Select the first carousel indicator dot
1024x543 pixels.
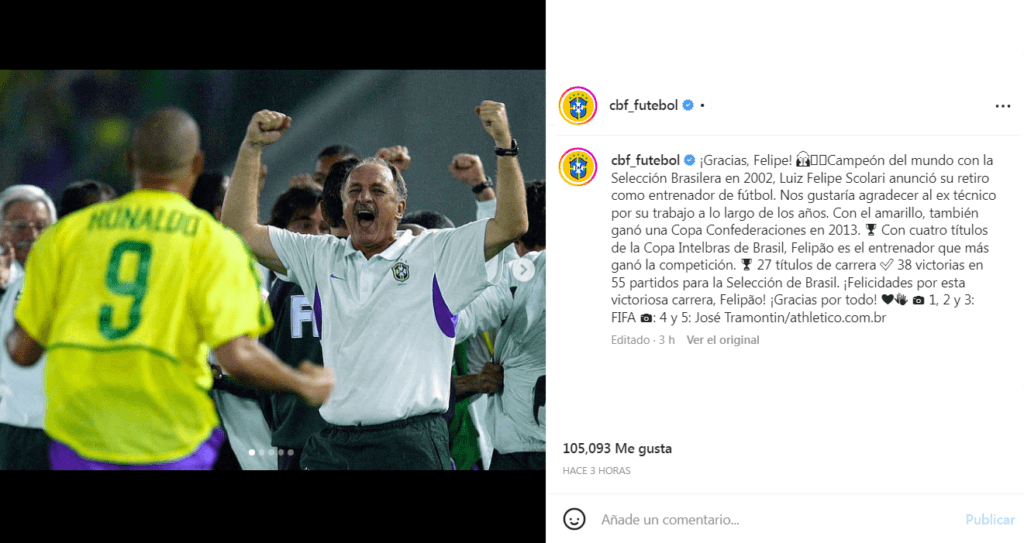pyautogui.click(x=252, y=452)
